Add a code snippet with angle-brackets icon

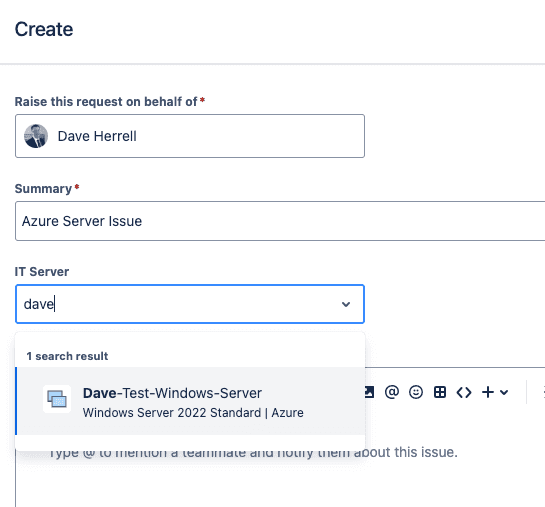pyautogui.click(x=464, y=392)
